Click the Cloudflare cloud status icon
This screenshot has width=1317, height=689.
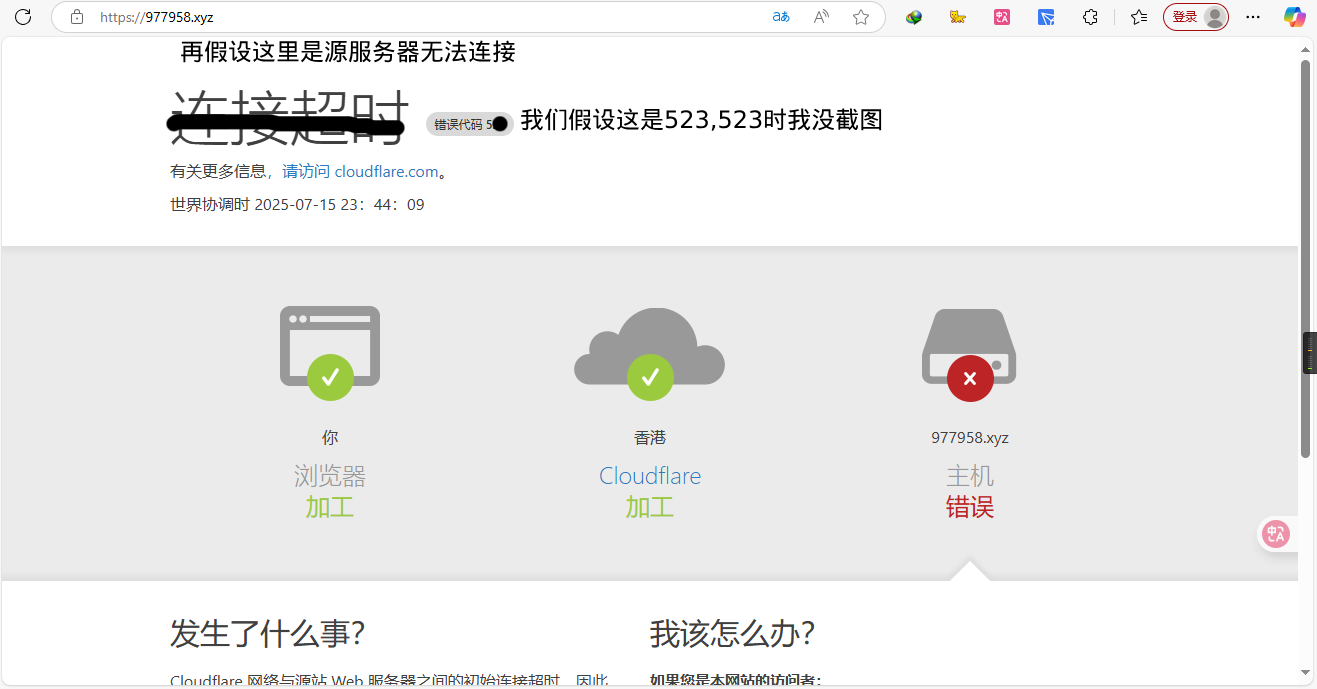[650, 353]
